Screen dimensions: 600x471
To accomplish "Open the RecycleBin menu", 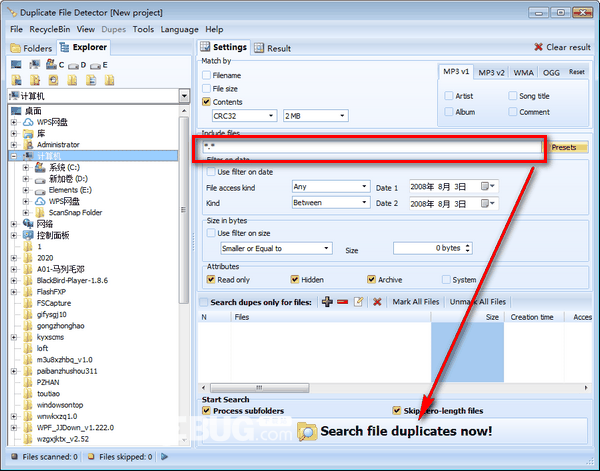I will (50, 29).
